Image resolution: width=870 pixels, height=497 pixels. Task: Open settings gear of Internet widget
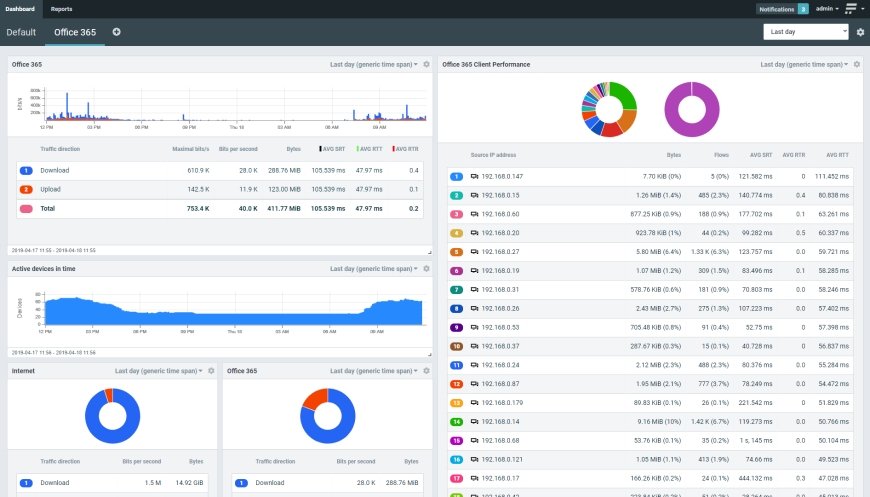click(x=211, y=371)
